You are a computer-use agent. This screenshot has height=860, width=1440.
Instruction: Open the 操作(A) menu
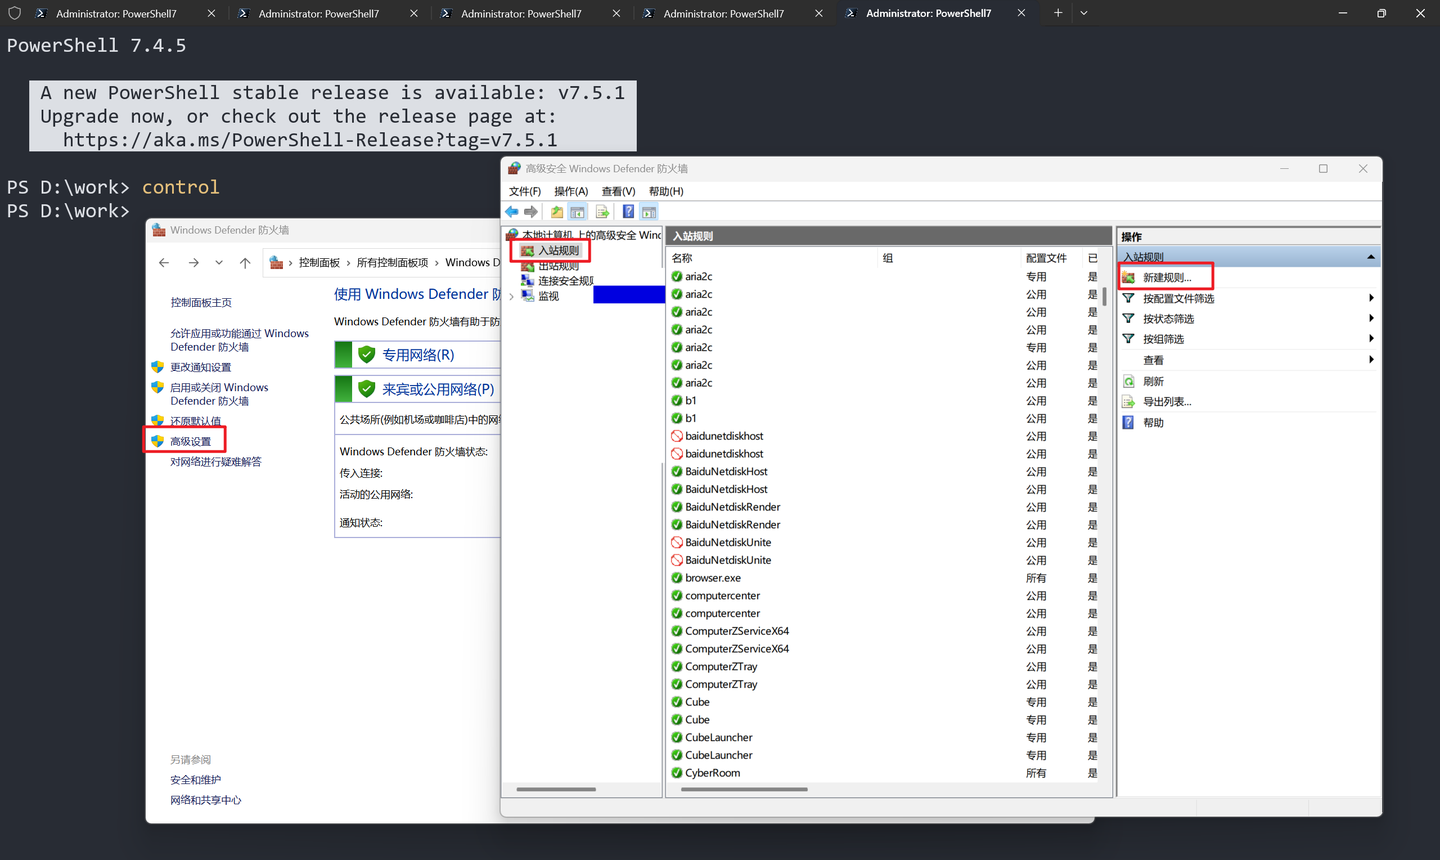pos(570,191)
